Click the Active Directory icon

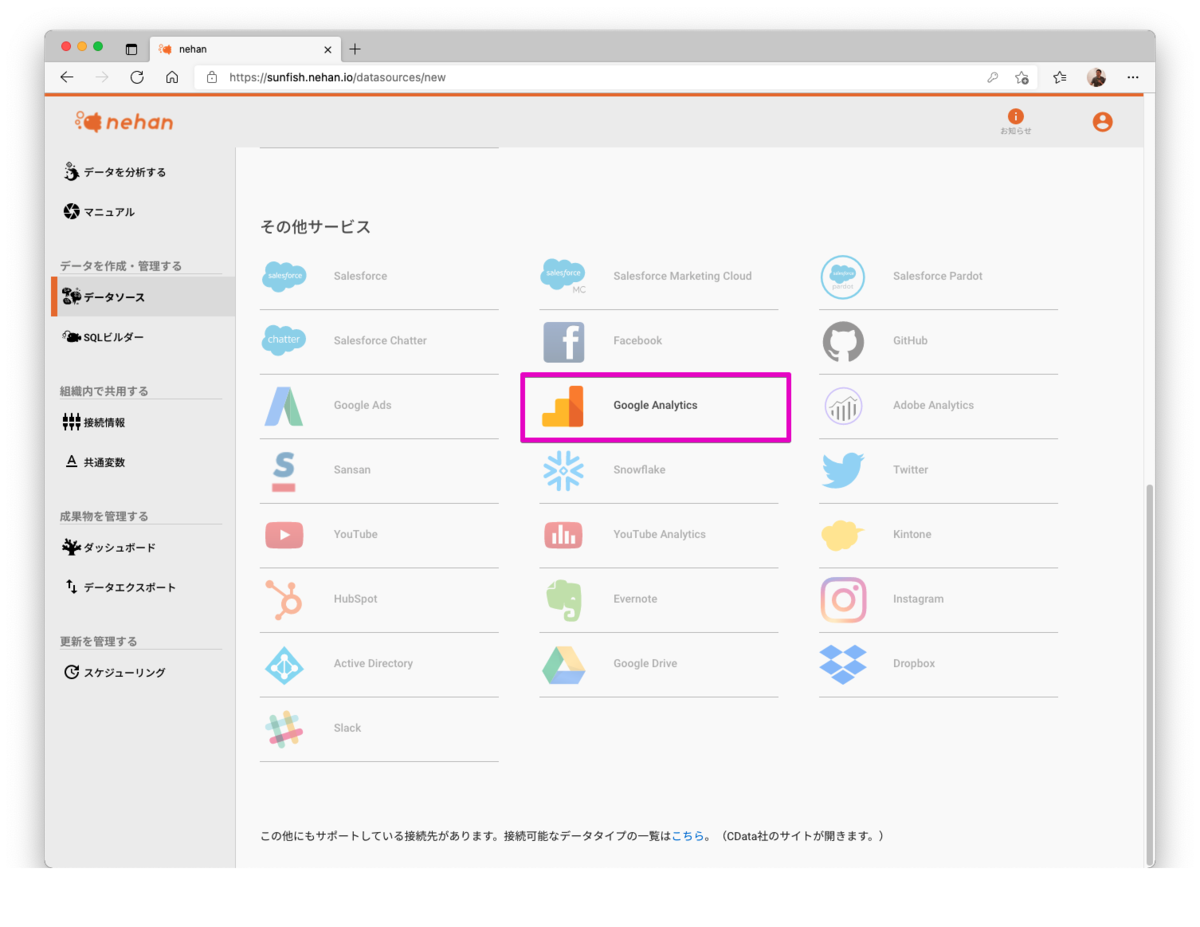click(x=284, y=665)
